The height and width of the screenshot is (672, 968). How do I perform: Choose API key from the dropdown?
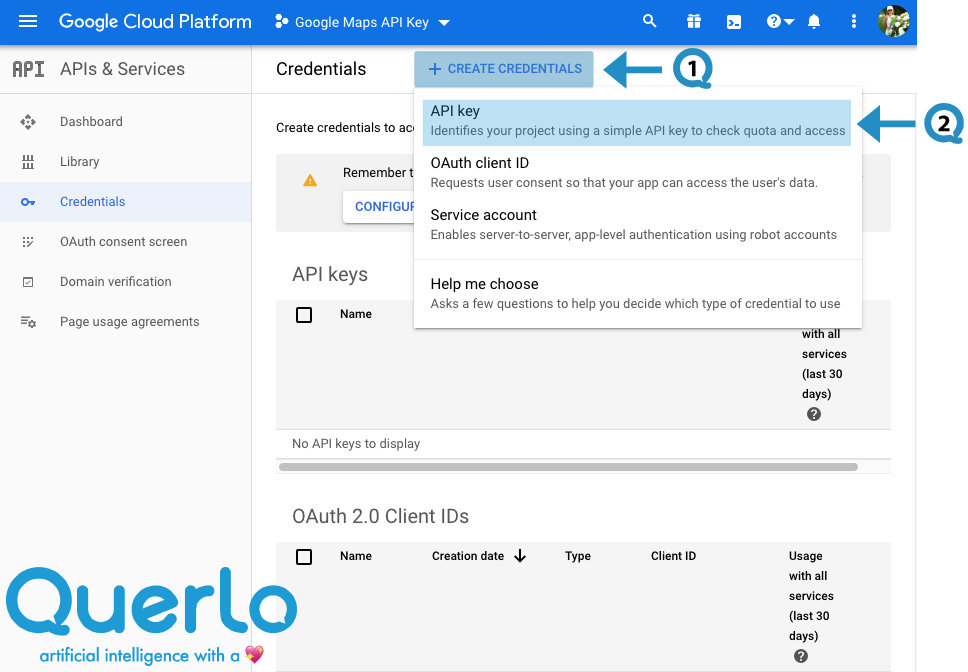[636, 123]
